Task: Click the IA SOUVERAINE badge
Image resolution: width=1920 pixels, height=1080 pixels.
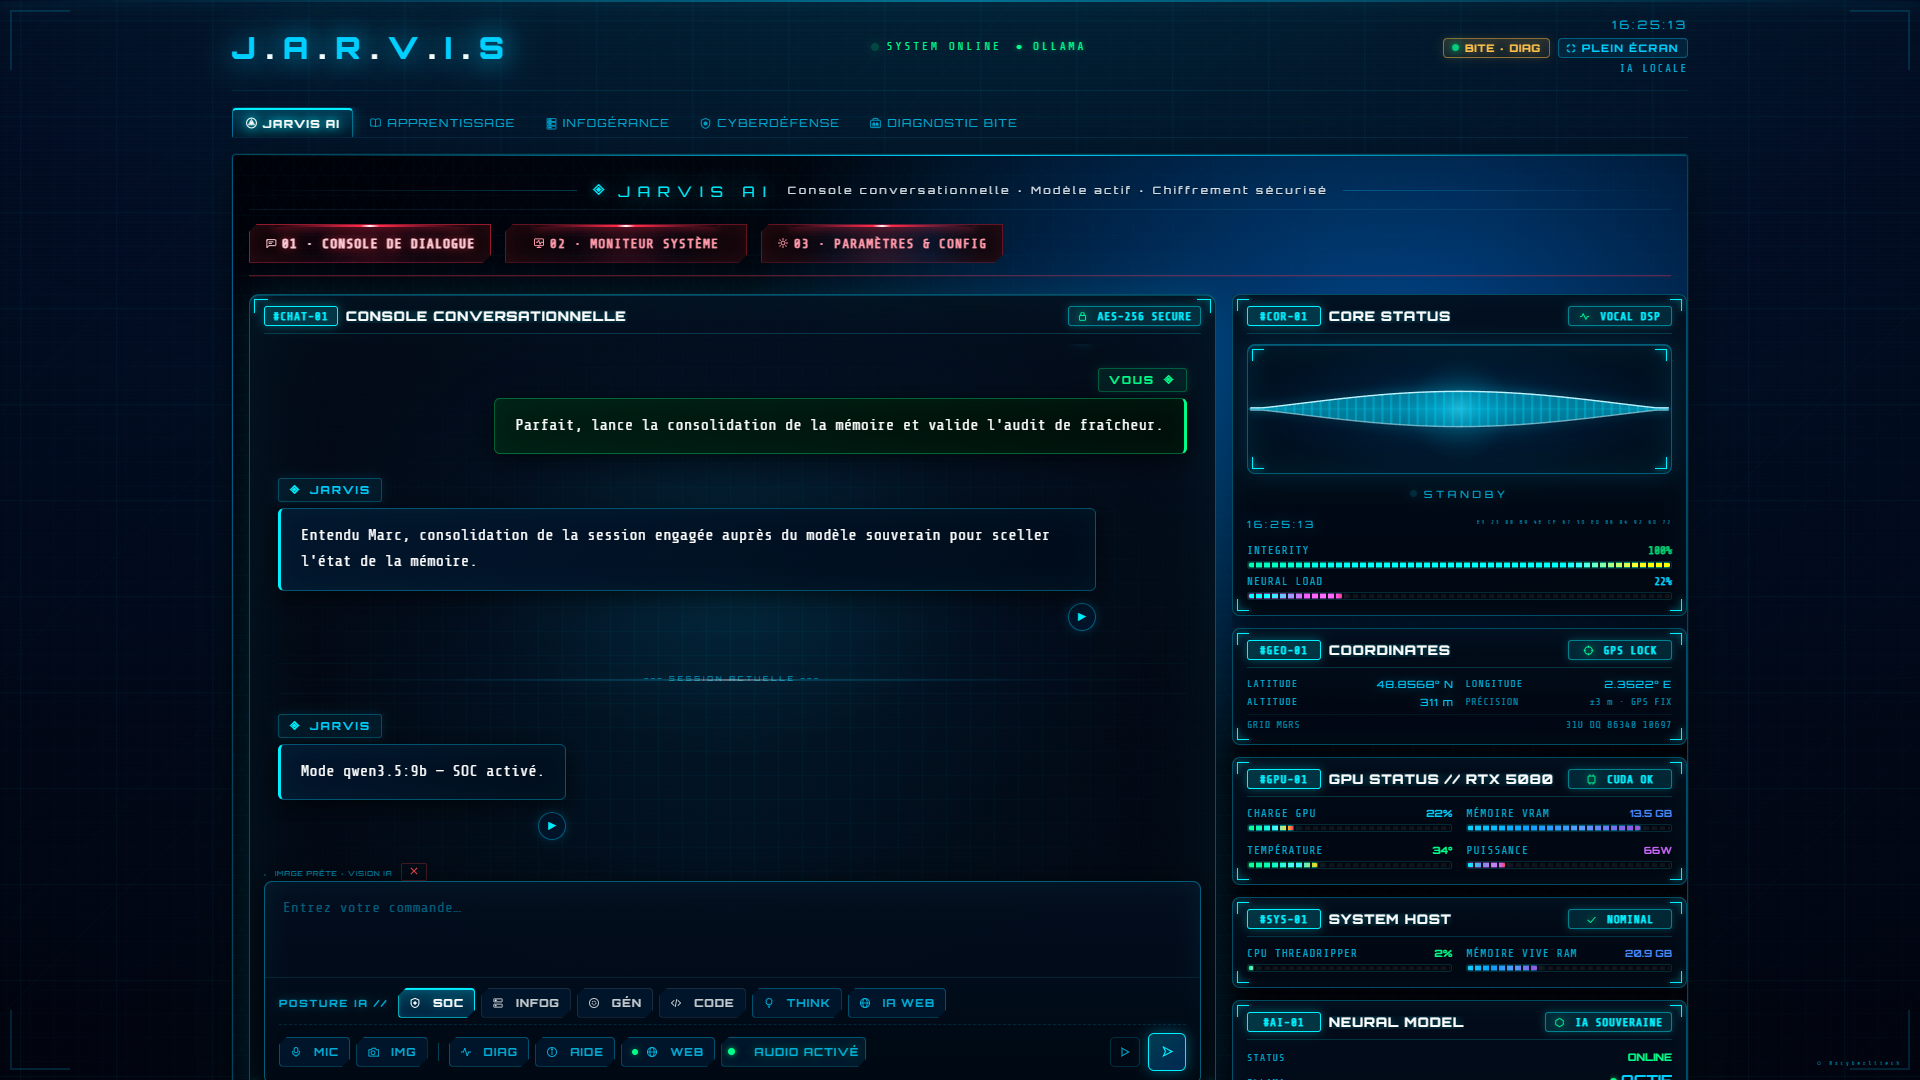Action: click(x=1608, y=1022)
